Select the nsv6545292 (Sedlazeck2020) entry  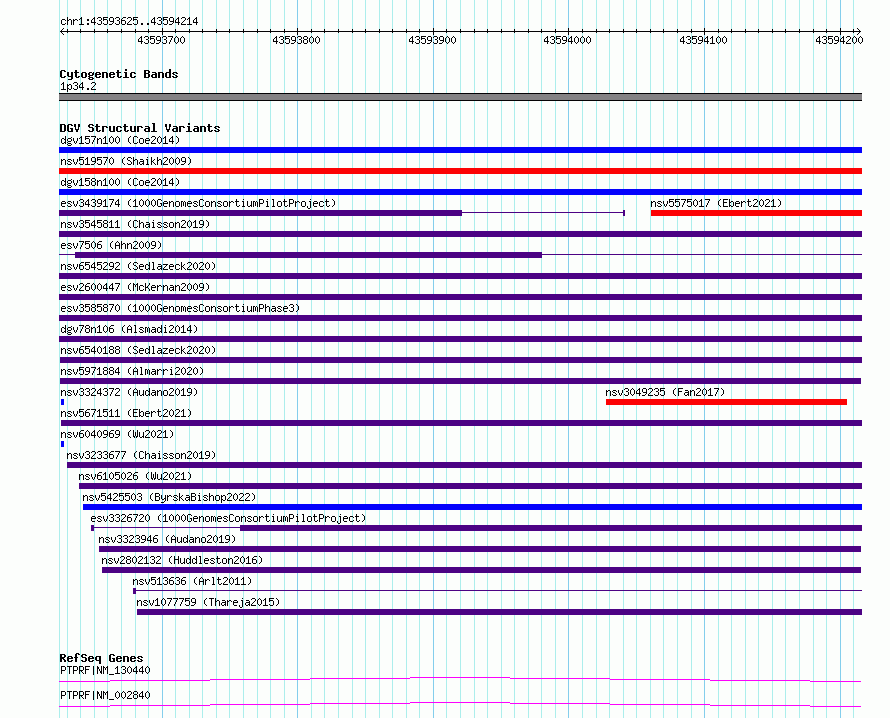point(138,266)
